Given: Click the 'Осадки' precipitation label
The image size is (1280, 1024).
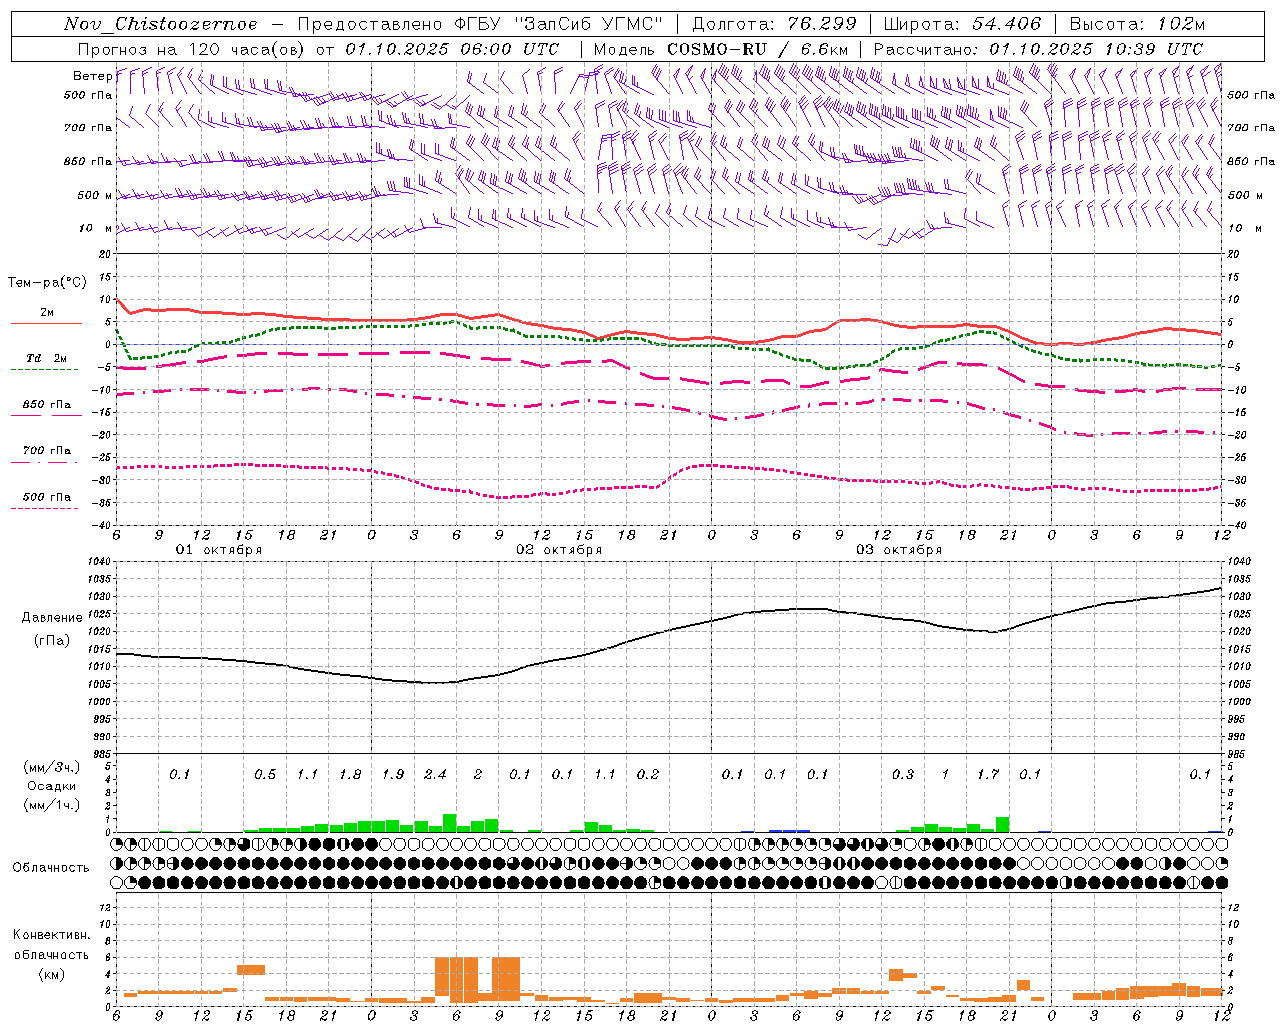Looking at the screenshot, I should click(52, 786).
